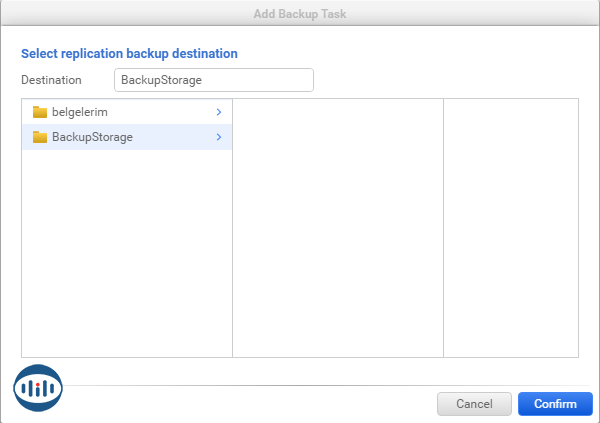
Task: Click blank space below BackupStorage in first column
Action: pos(127,250)
